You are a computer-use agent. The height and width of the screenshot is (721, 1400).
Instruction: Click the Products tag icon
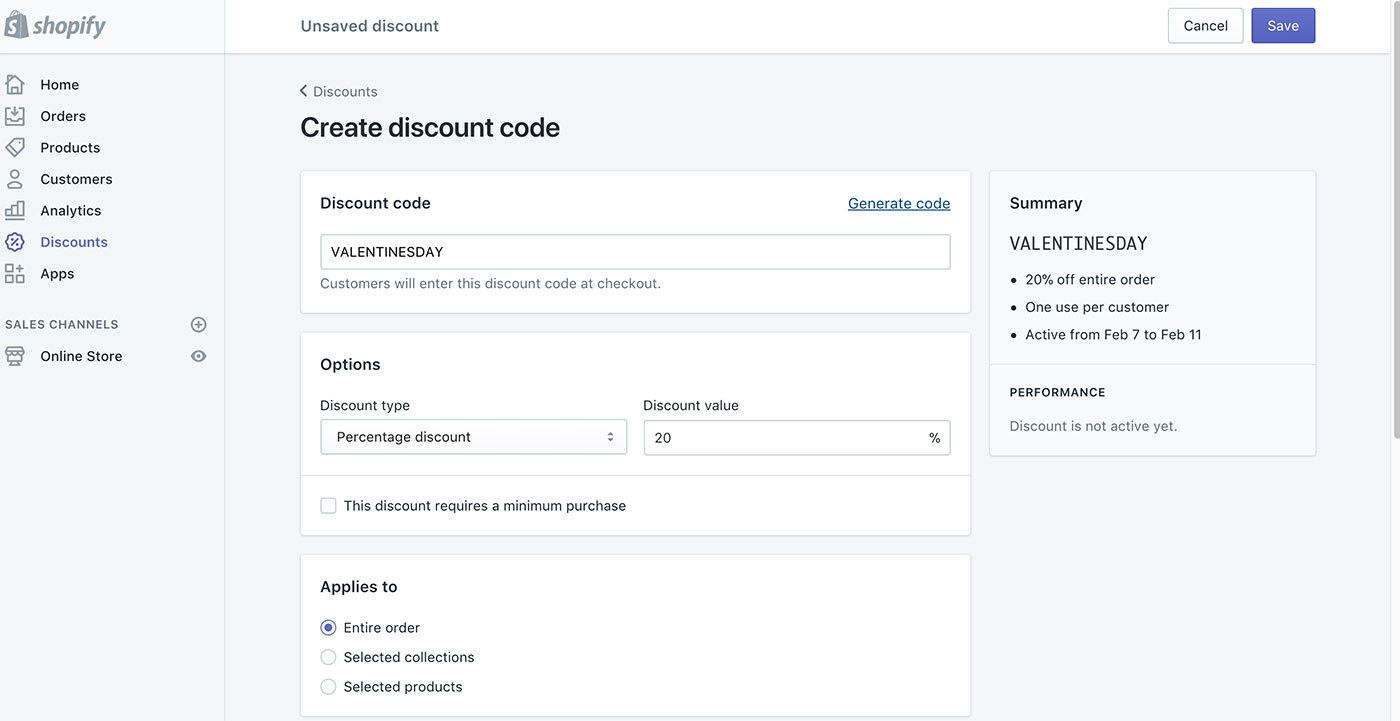coord(15,147)
